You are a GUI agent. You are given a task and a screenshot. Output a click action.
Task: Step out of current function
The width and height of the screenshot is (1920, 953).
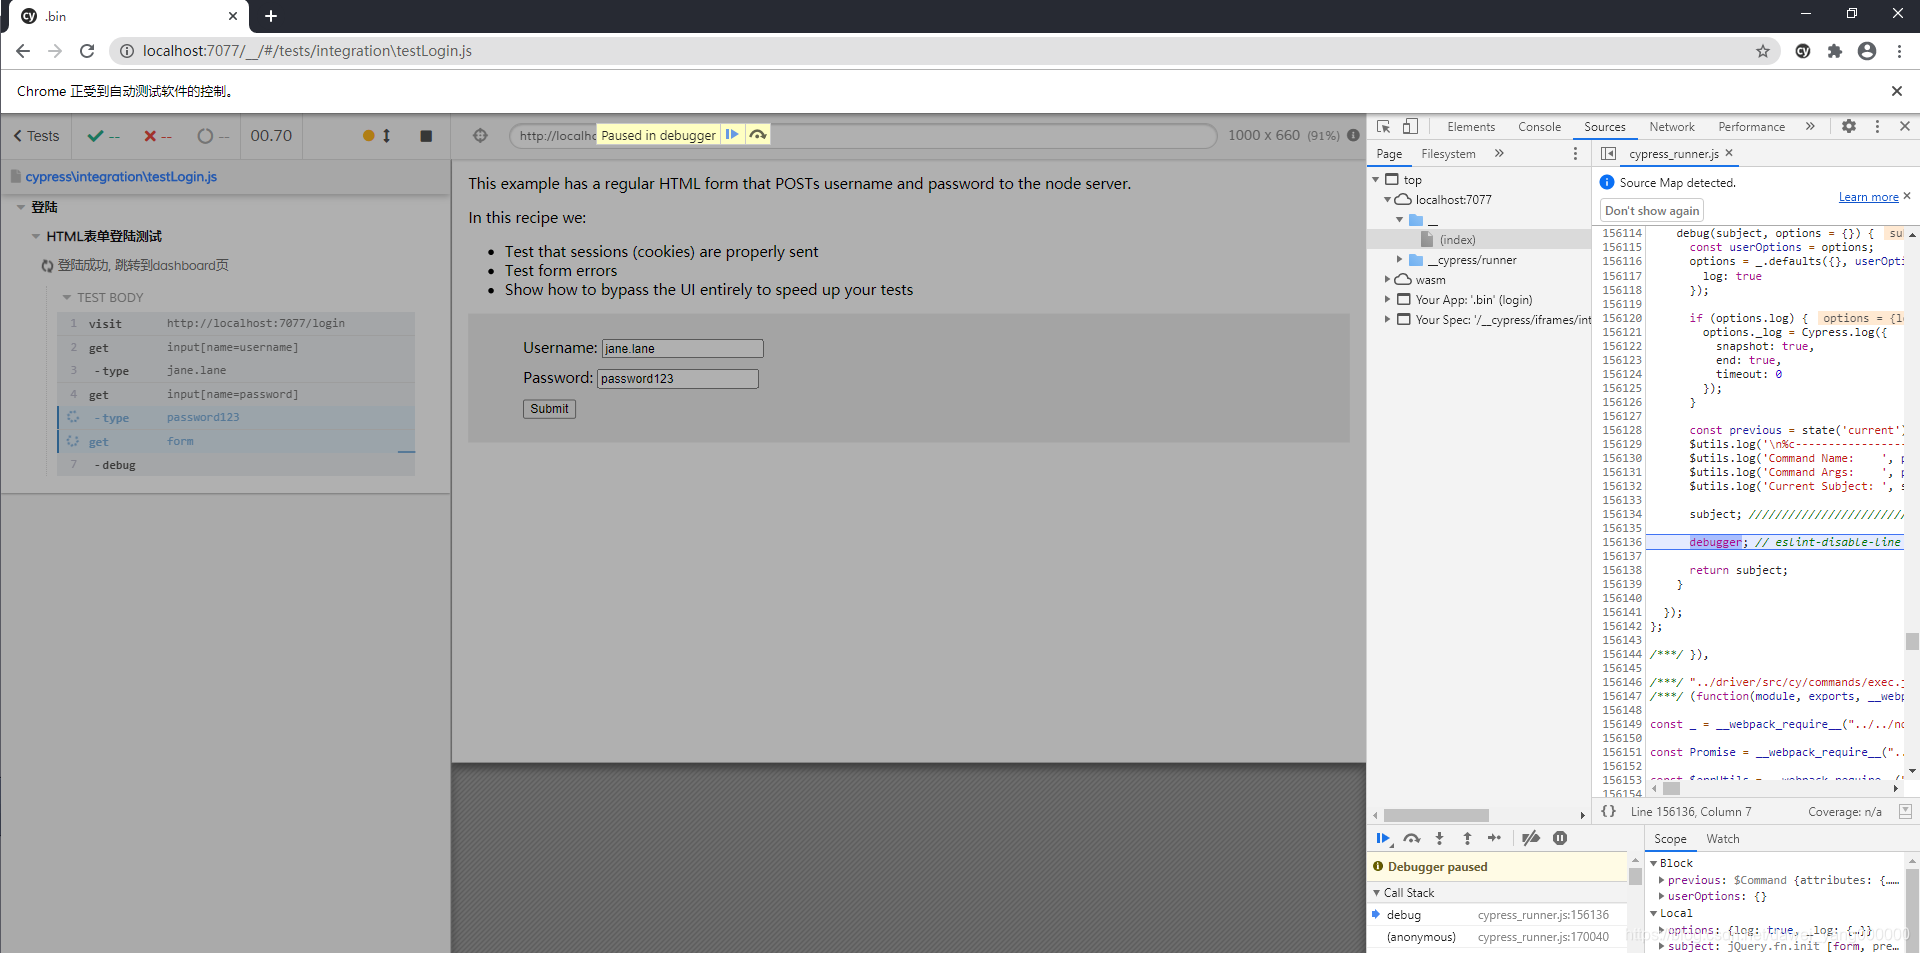point(1467,839)
